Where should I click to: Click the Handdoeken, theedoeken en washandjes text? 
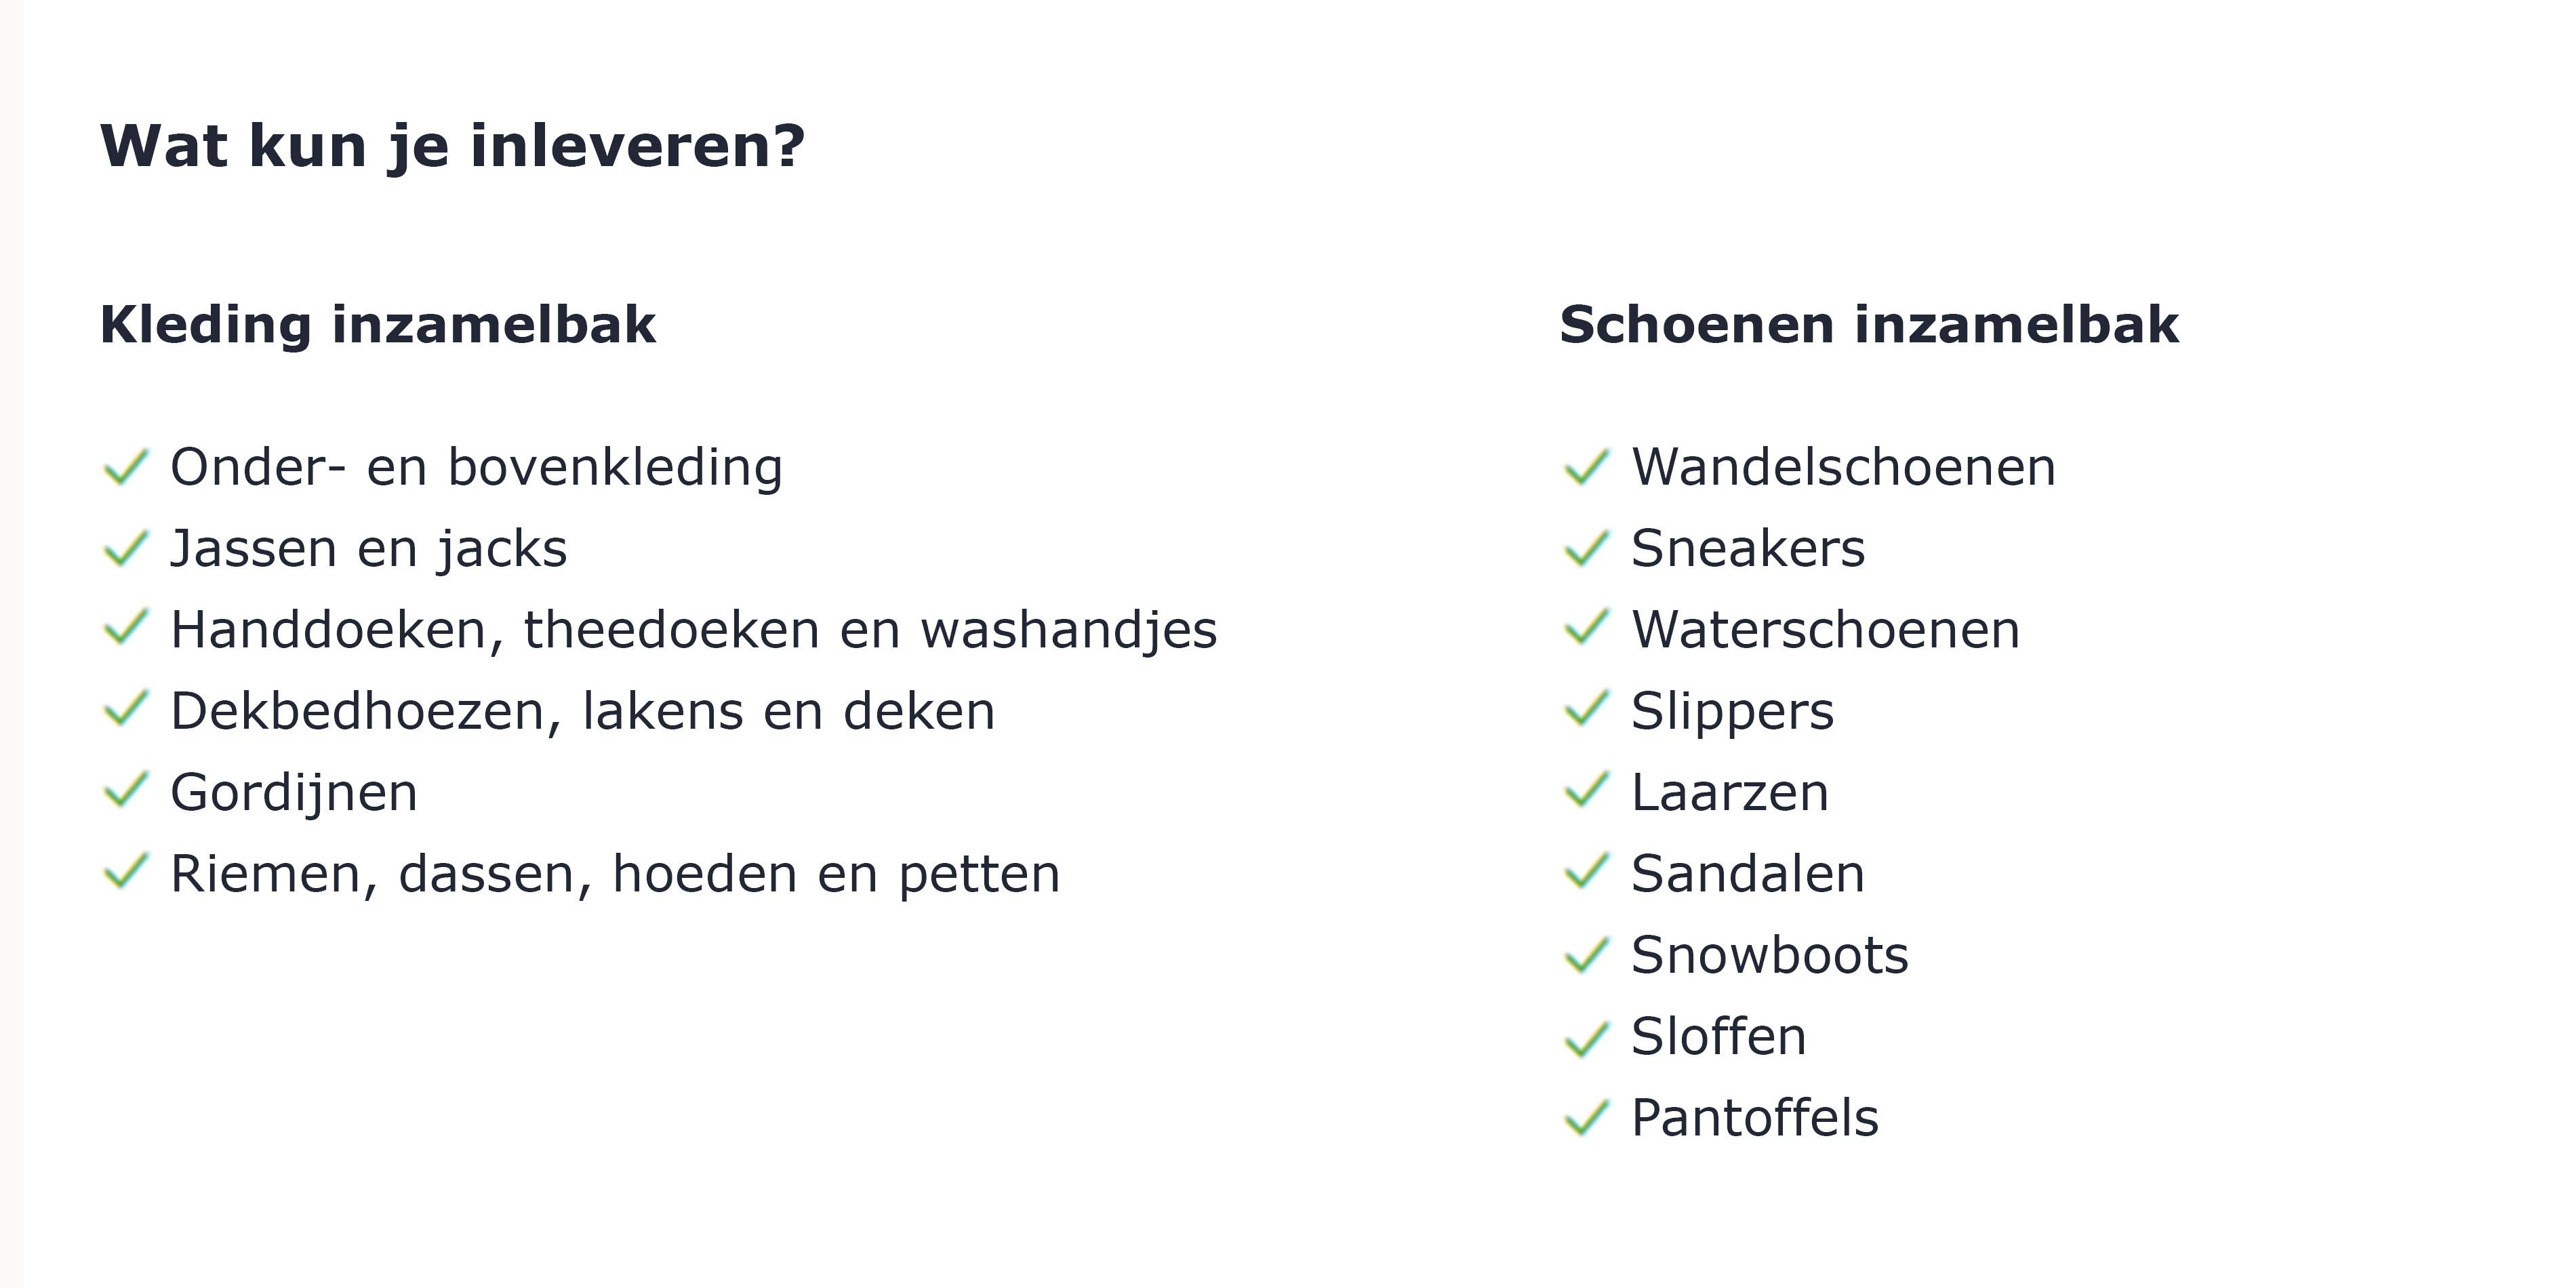pyautogui.click(x=694, y=630)
